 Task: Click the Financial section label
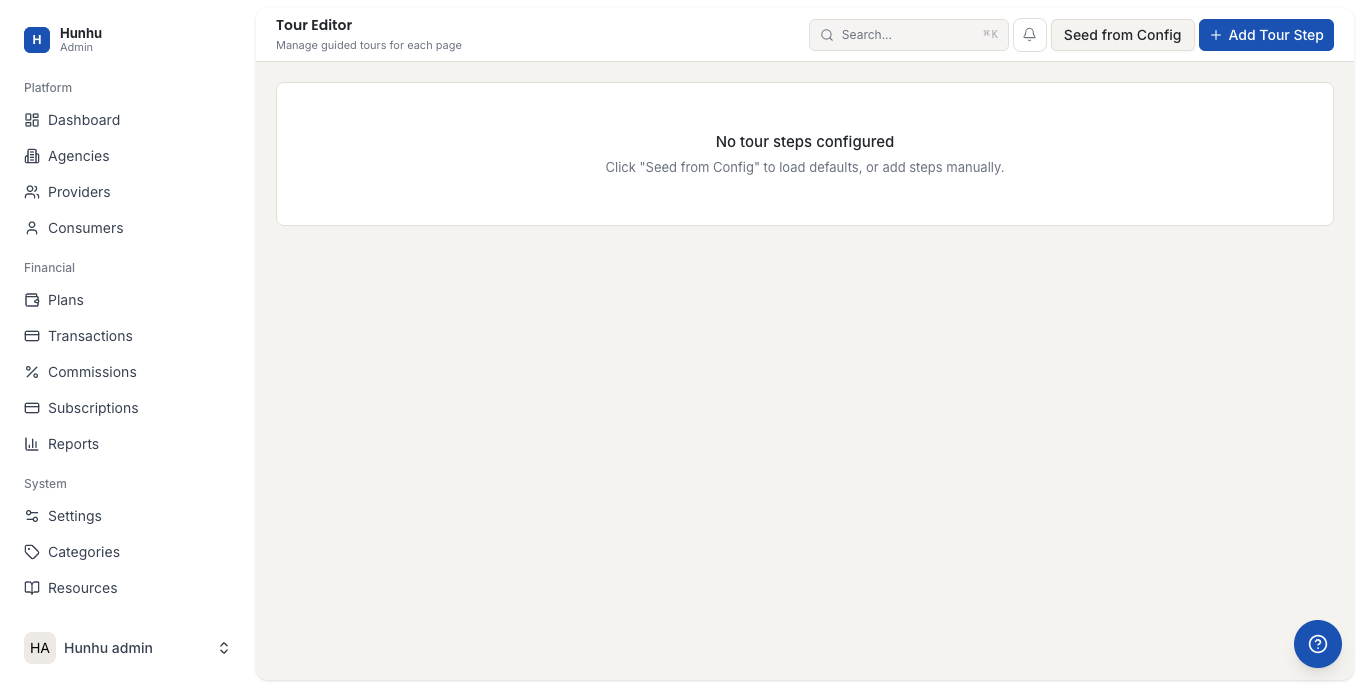[49, 268]
